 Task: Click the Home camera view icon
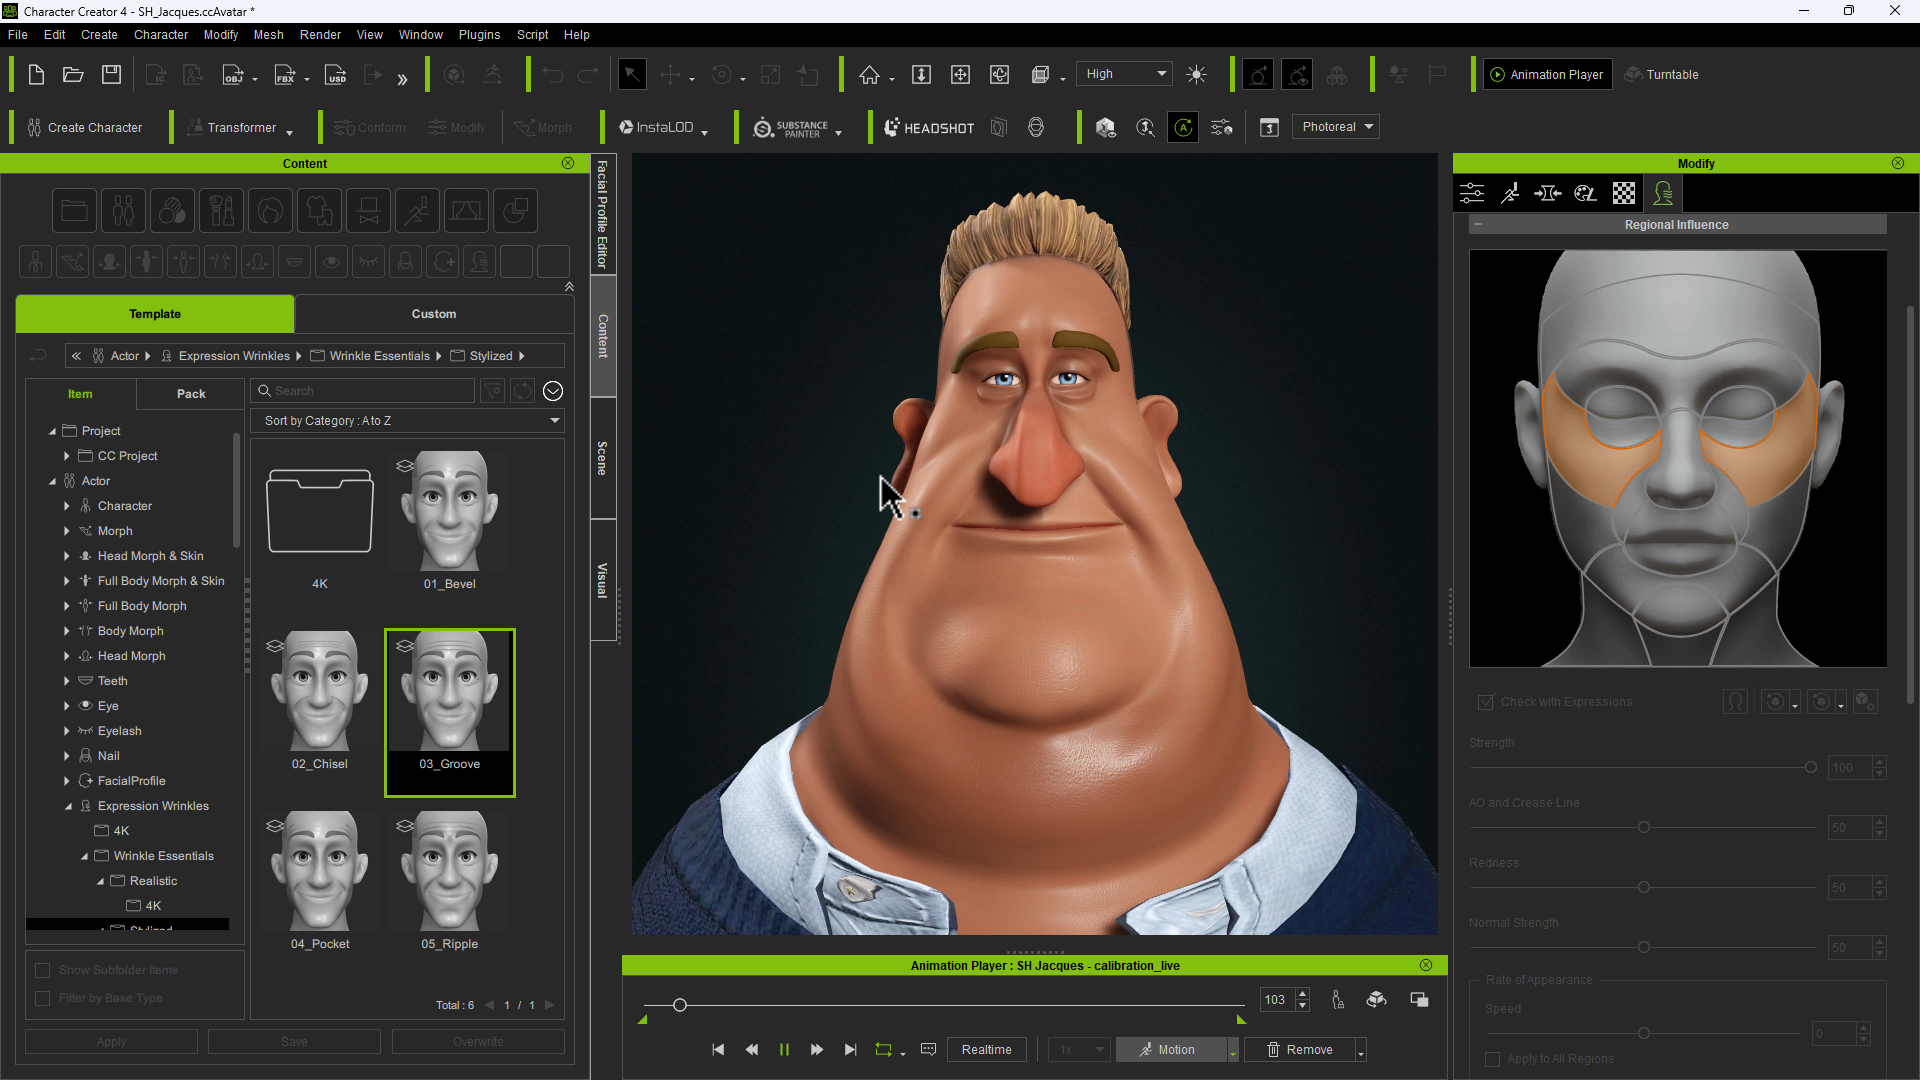click(x=869, y=75)
